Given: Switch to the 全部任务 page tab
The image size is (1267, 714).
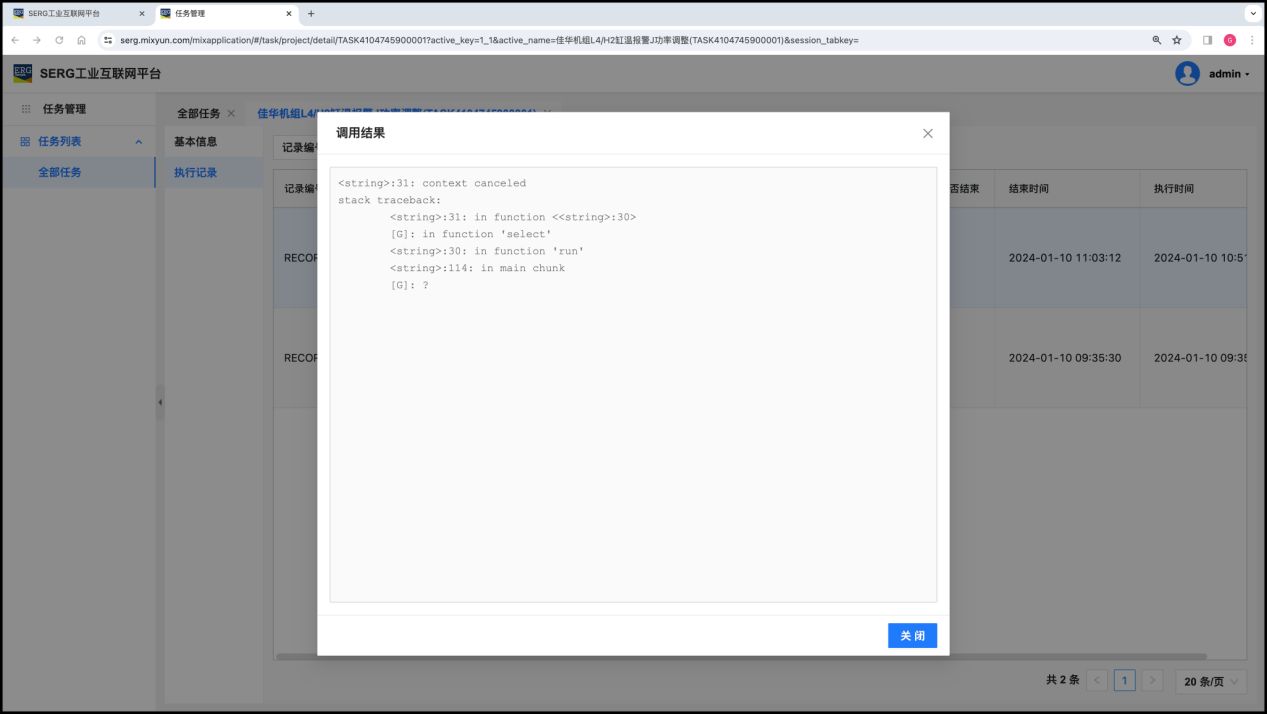Looking at the screenshot, I should coord(198,113).
